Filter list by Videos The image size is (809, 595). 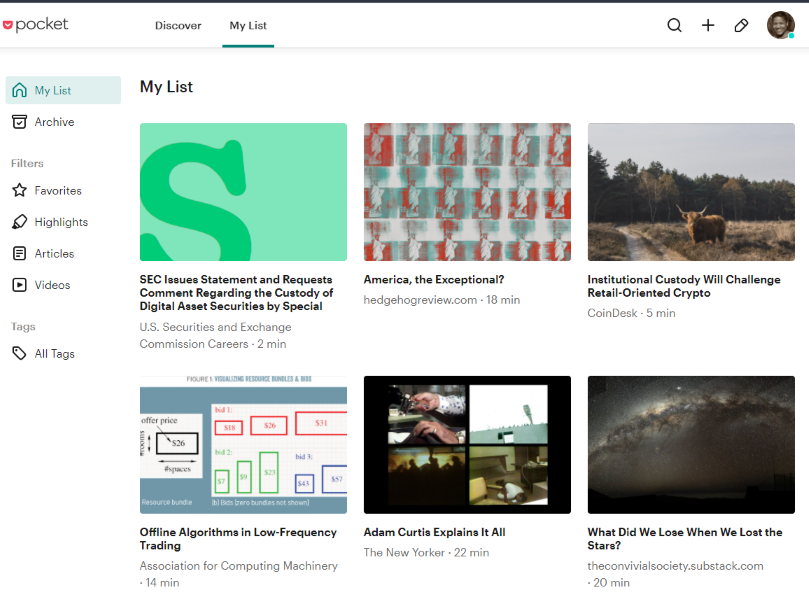point(52,285)
